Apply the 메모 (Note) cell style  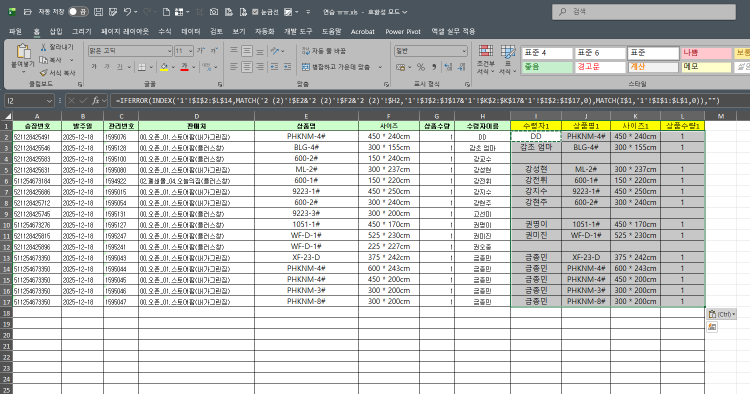706,67
